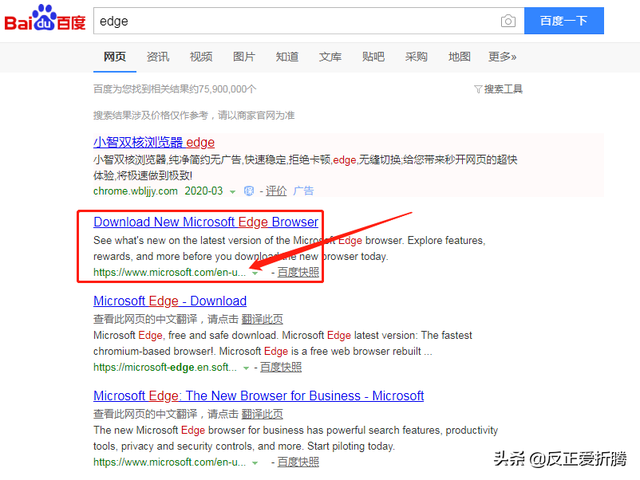
Task: Expand arrow beside microsoft-edge.en.soft URL
Action: [x=246, y=368]
